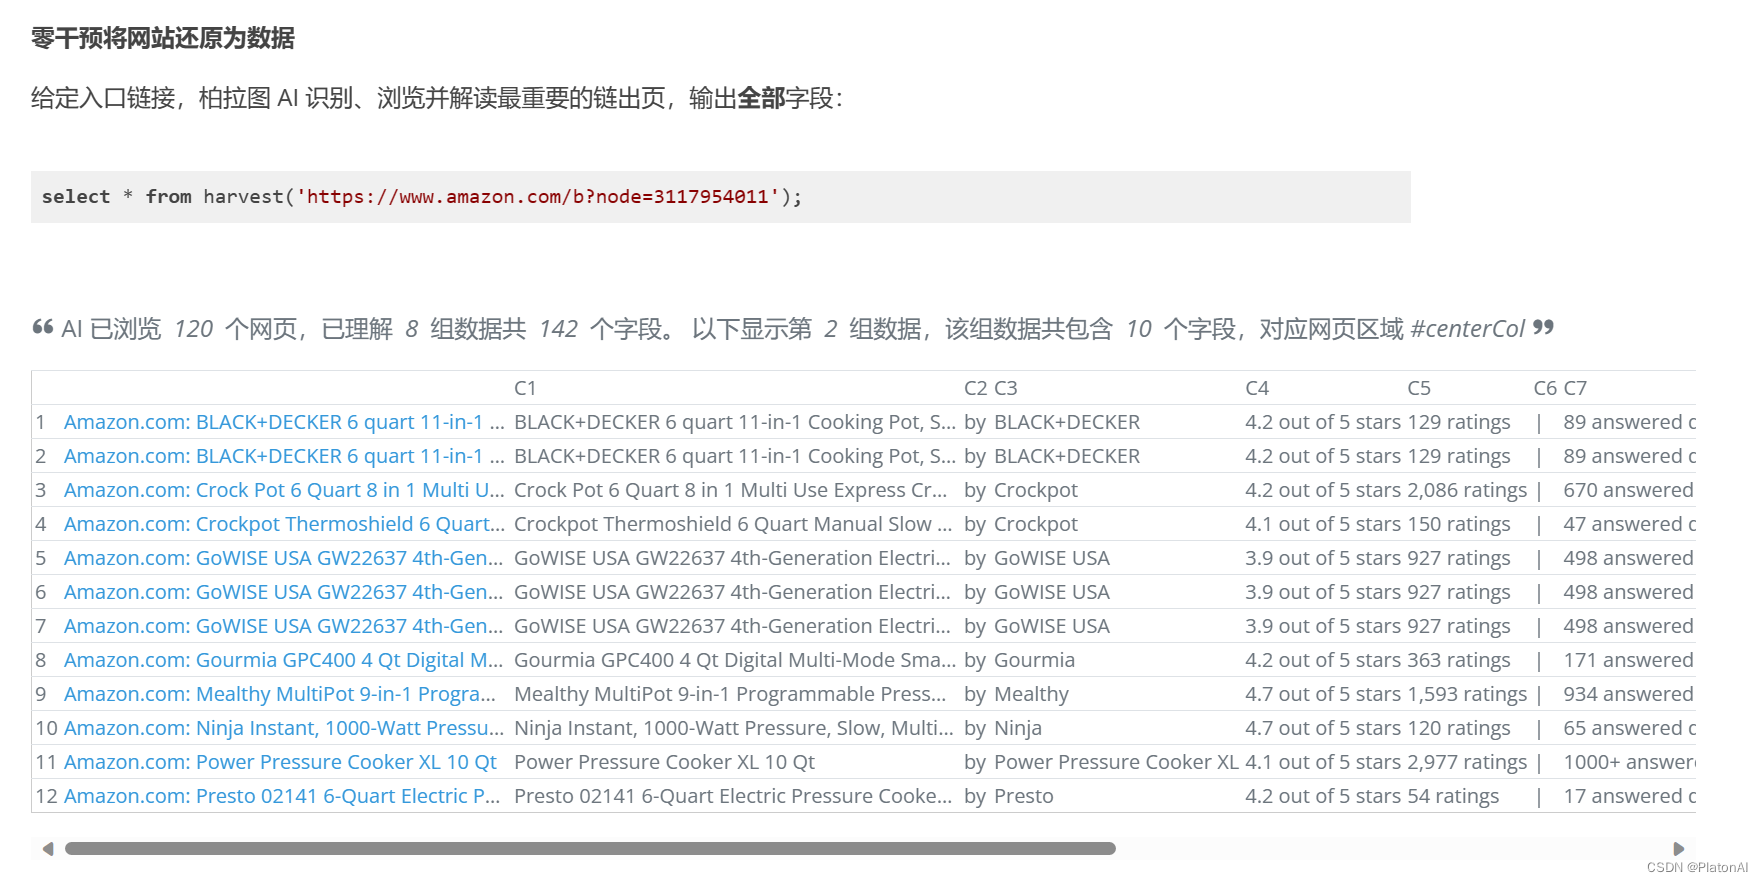Open the Gourmia GPC400 4 Qt Digital link
This screenshot has width=1763, height=882.
pyautogui.click(x=284, y=660)
